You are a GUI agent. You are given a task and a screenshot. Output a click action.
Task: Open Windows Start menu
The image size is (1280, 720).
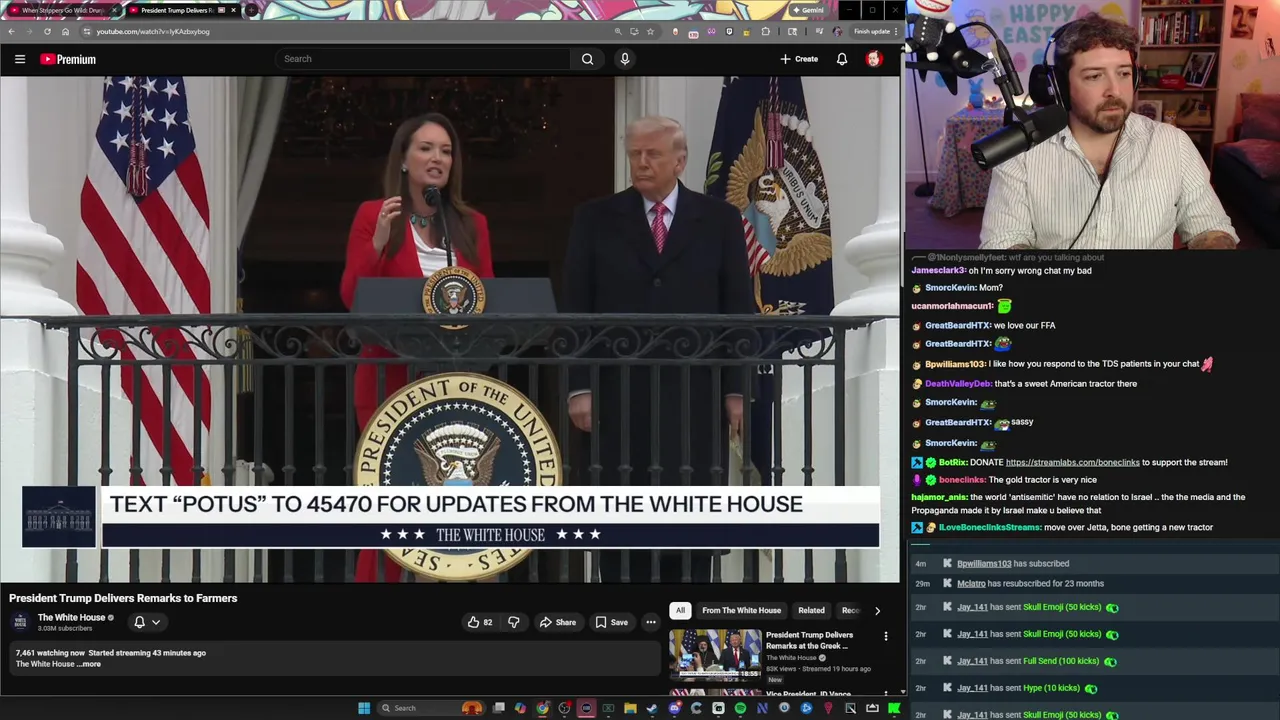click(365, 708)
